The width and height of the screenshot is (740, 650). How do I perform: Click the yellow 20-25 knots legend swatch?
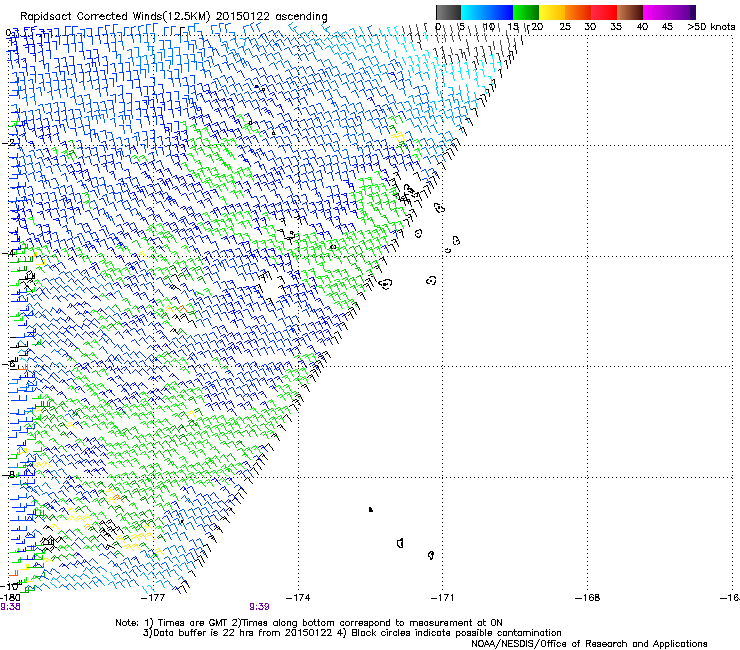552,12
